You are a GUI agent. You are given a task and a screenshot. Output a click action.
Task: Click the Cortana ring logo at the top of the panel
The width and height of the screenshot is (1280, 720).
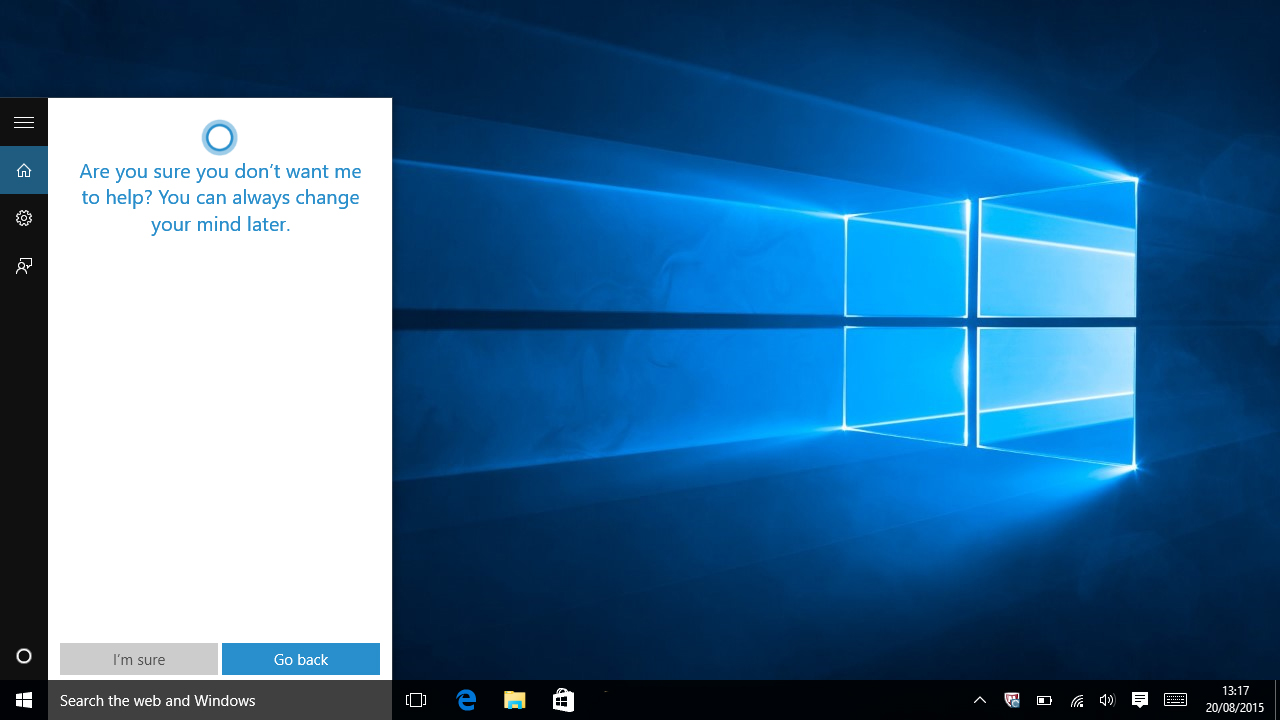point(219,137)
